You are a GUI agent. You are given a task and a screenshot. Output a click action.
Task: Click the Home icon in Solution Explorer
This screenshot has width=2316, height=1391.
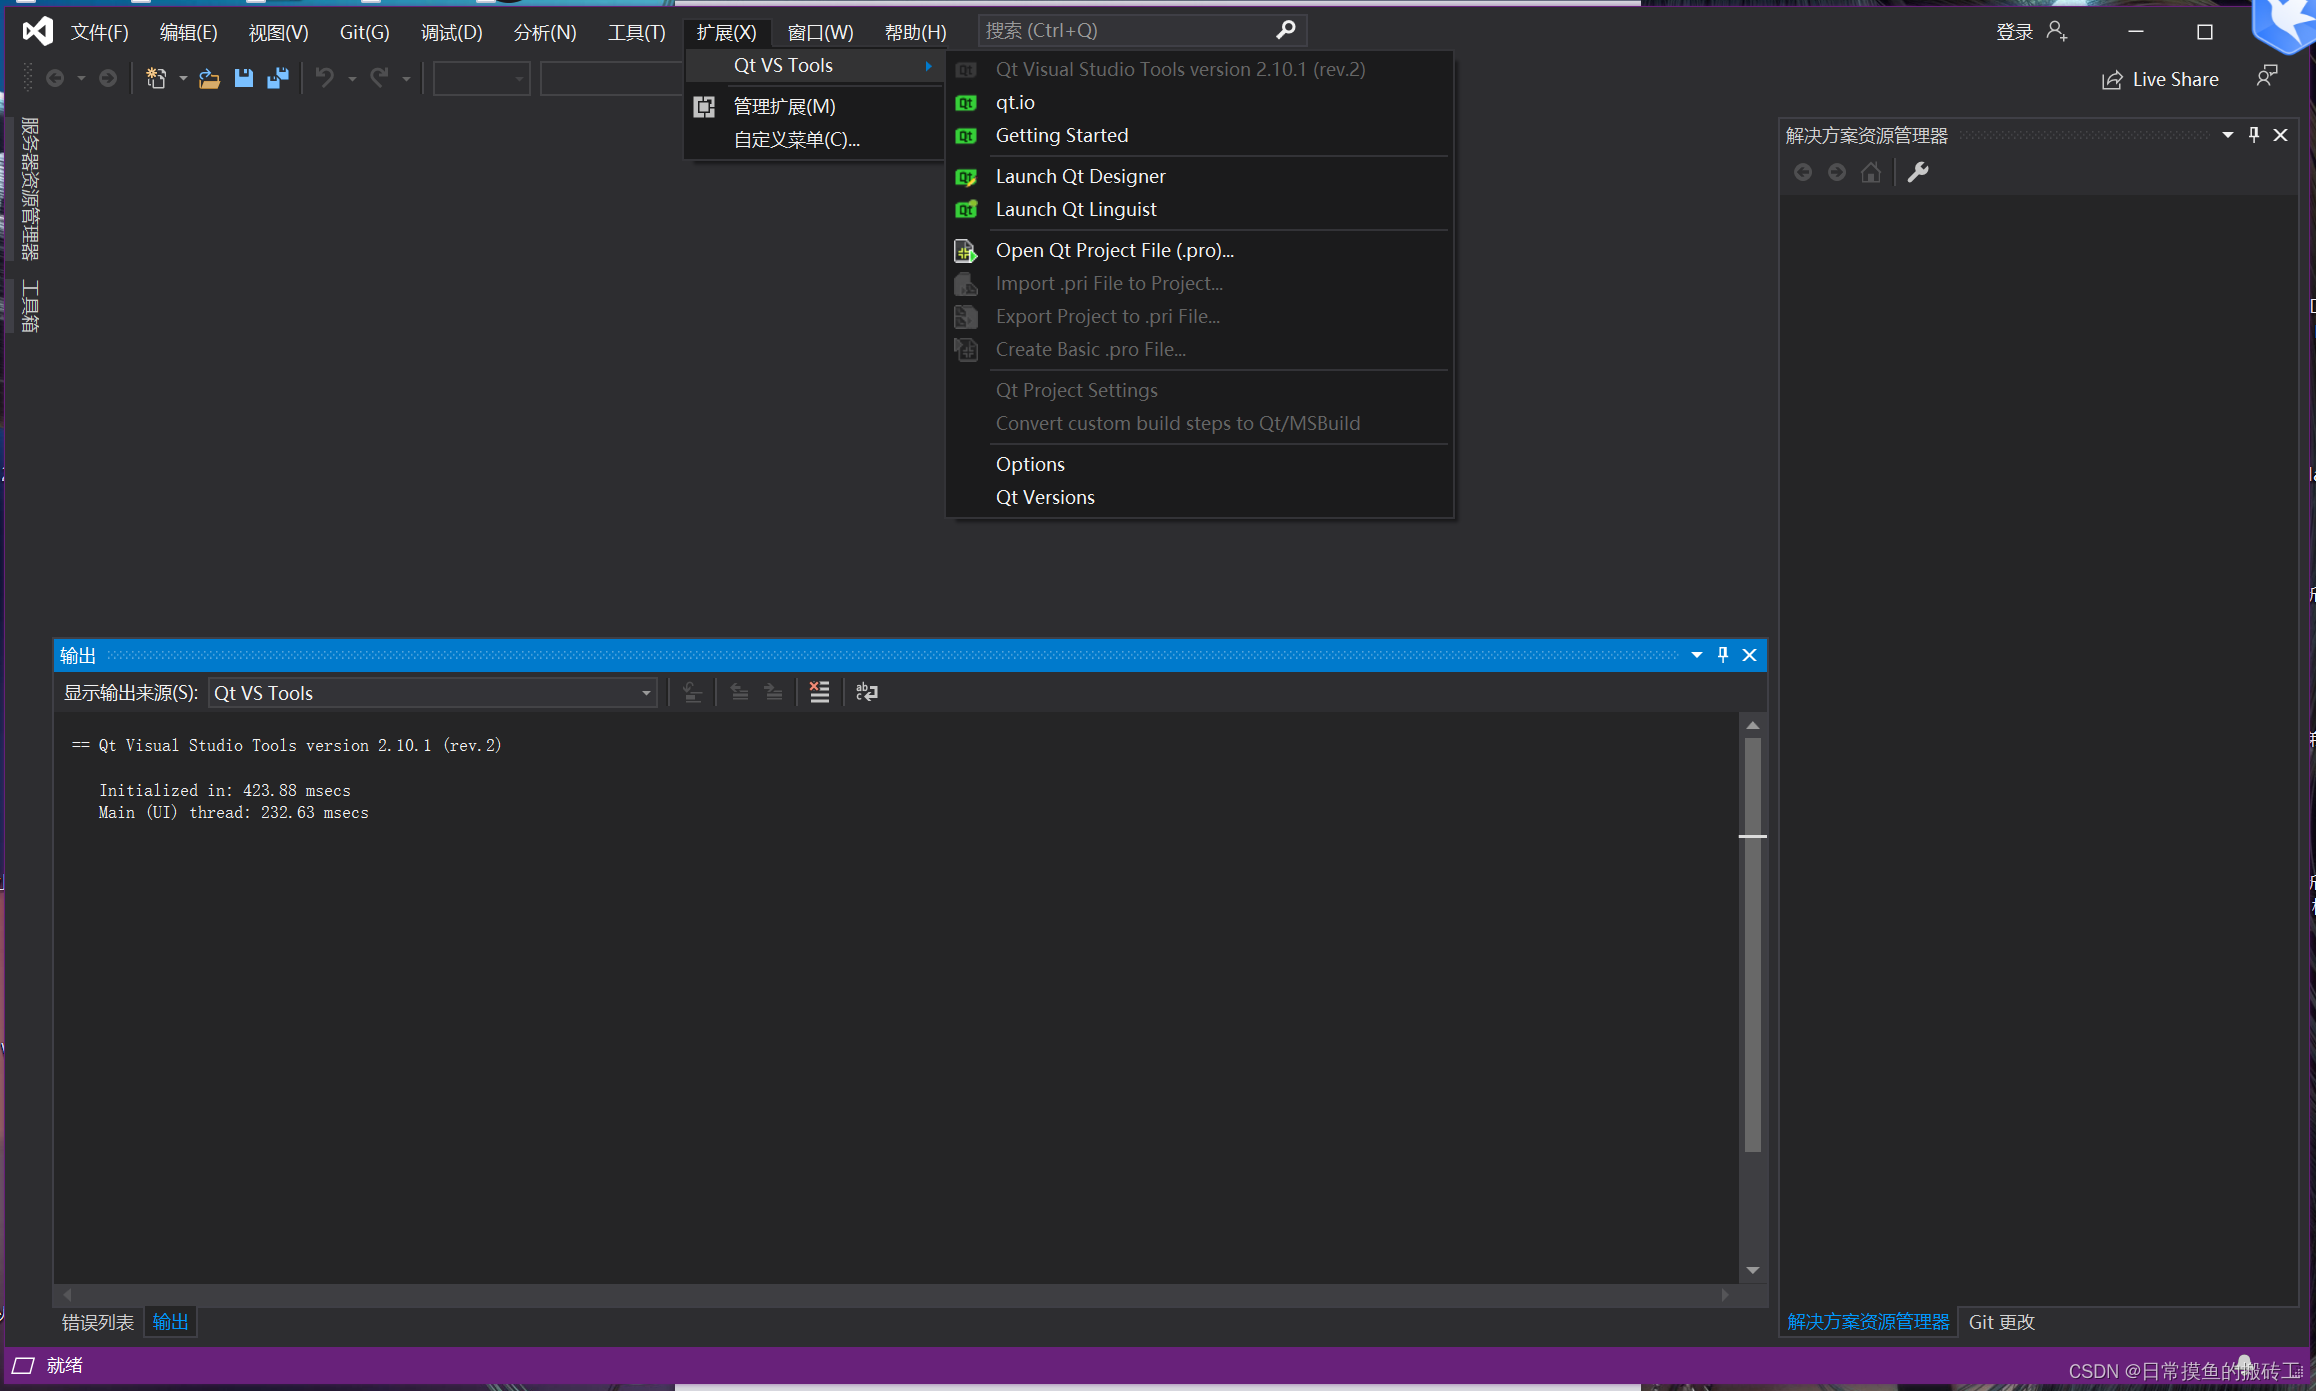(1871, 172)
